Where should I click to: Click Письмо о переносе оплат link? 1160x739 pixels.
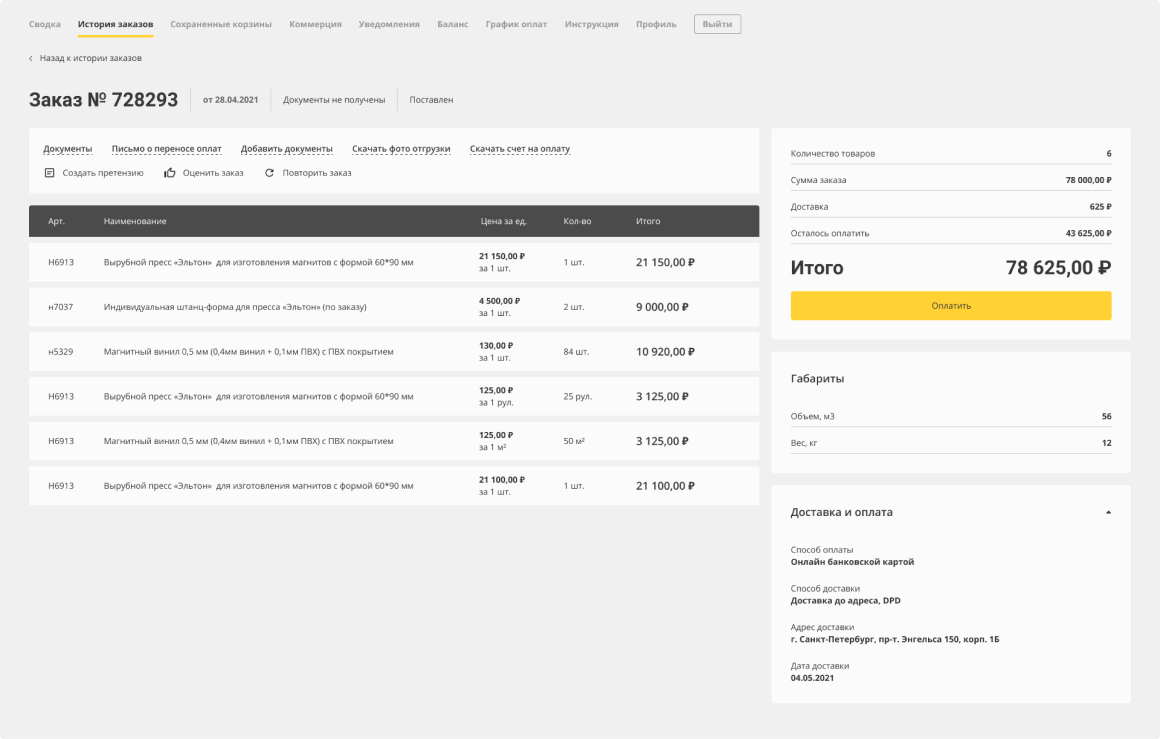click(166, 149)
